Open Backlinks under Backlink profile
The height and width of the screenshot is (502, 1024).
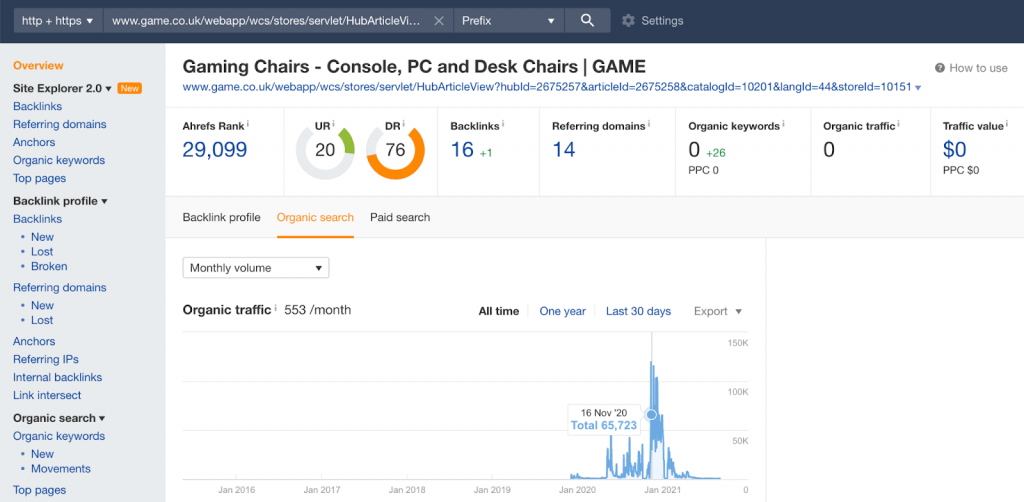pos(38,219)
